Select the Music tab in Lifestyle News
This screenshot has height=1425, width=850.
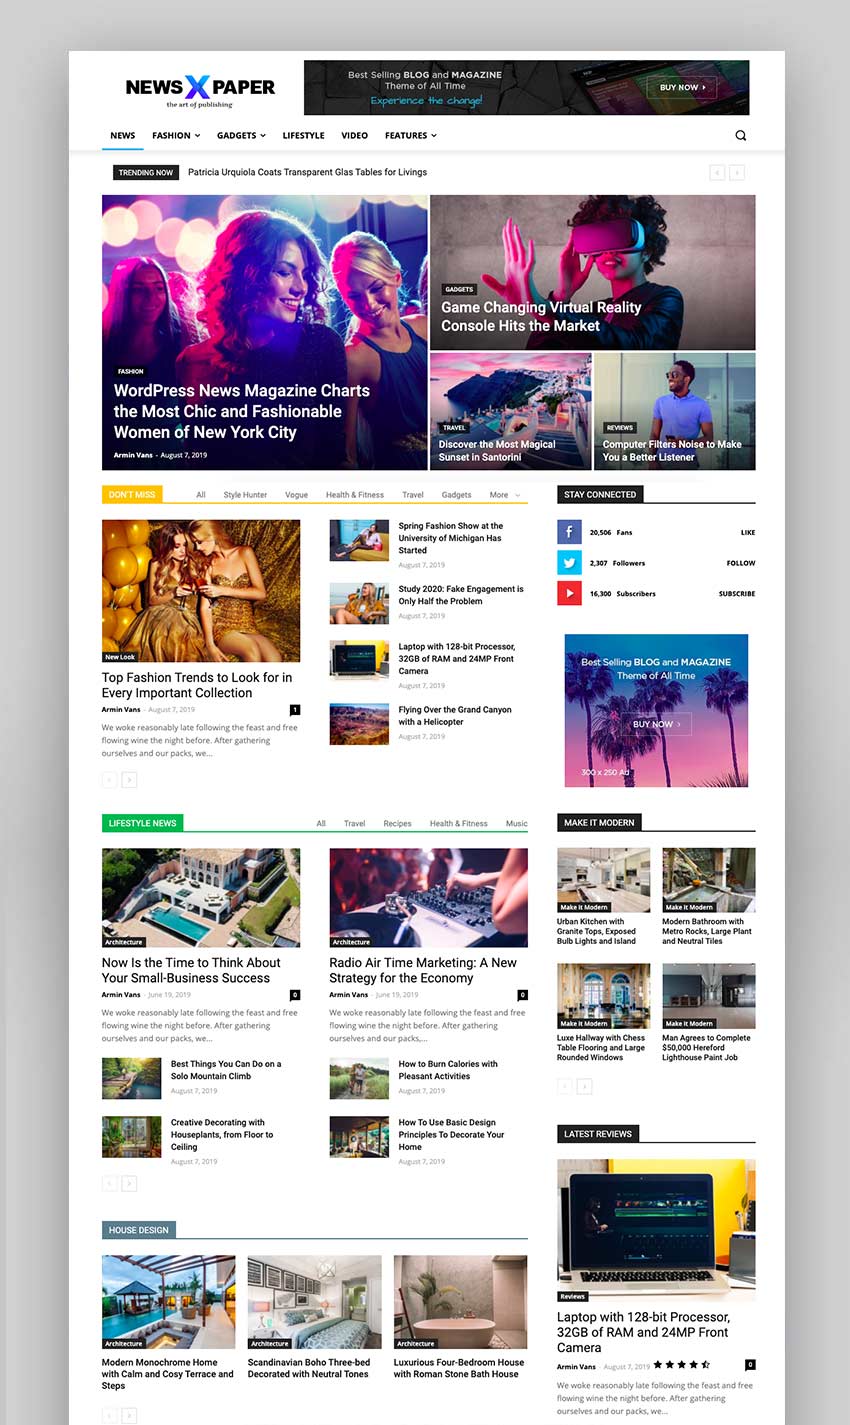517,824
